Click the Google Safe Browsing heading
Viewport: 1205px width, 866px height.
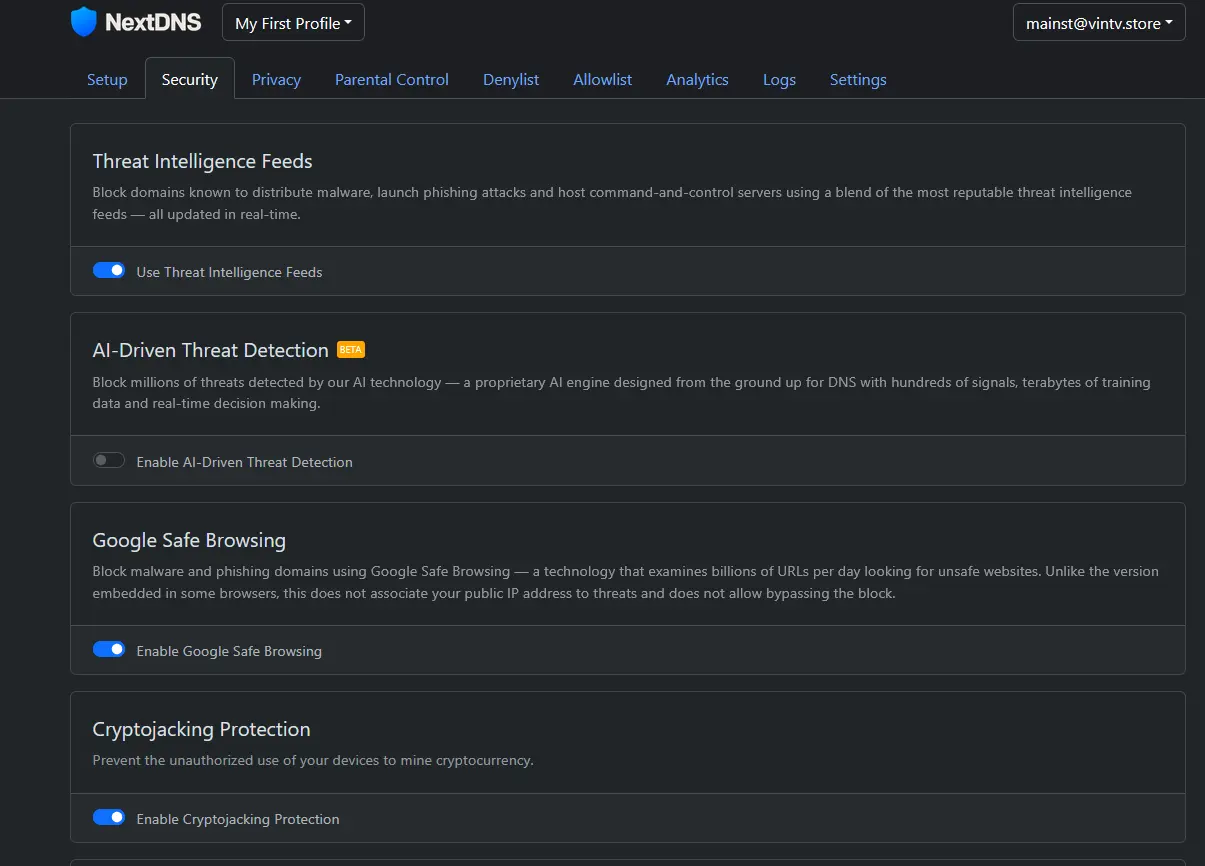click(189, 540)
